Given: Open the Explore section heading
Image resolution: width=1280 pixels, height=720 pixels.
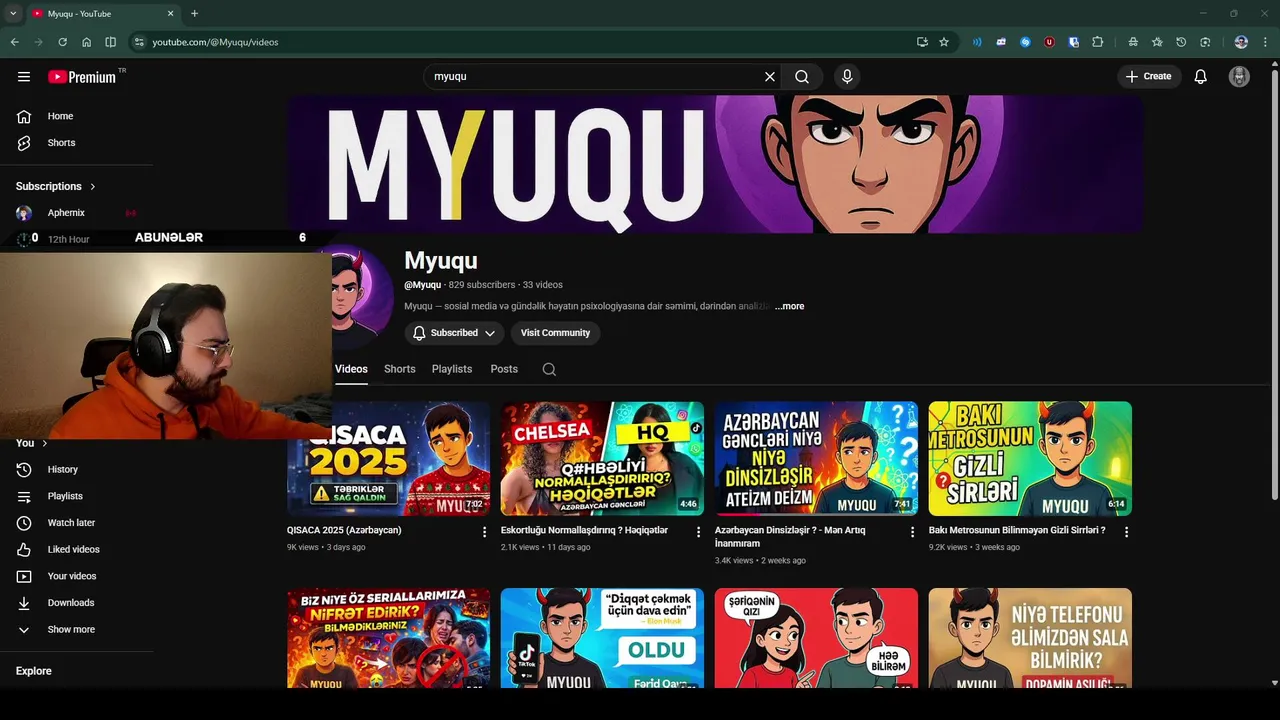Looking at the screenshot, I should (x=33, y=671).
